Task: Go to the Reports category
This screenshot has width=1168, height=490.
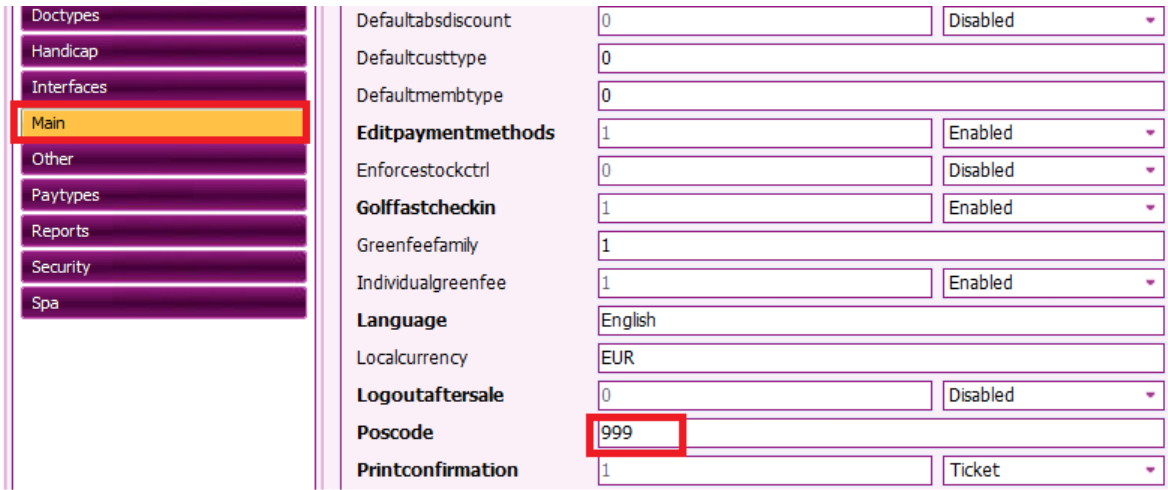Action: click(x=164, y=231)
